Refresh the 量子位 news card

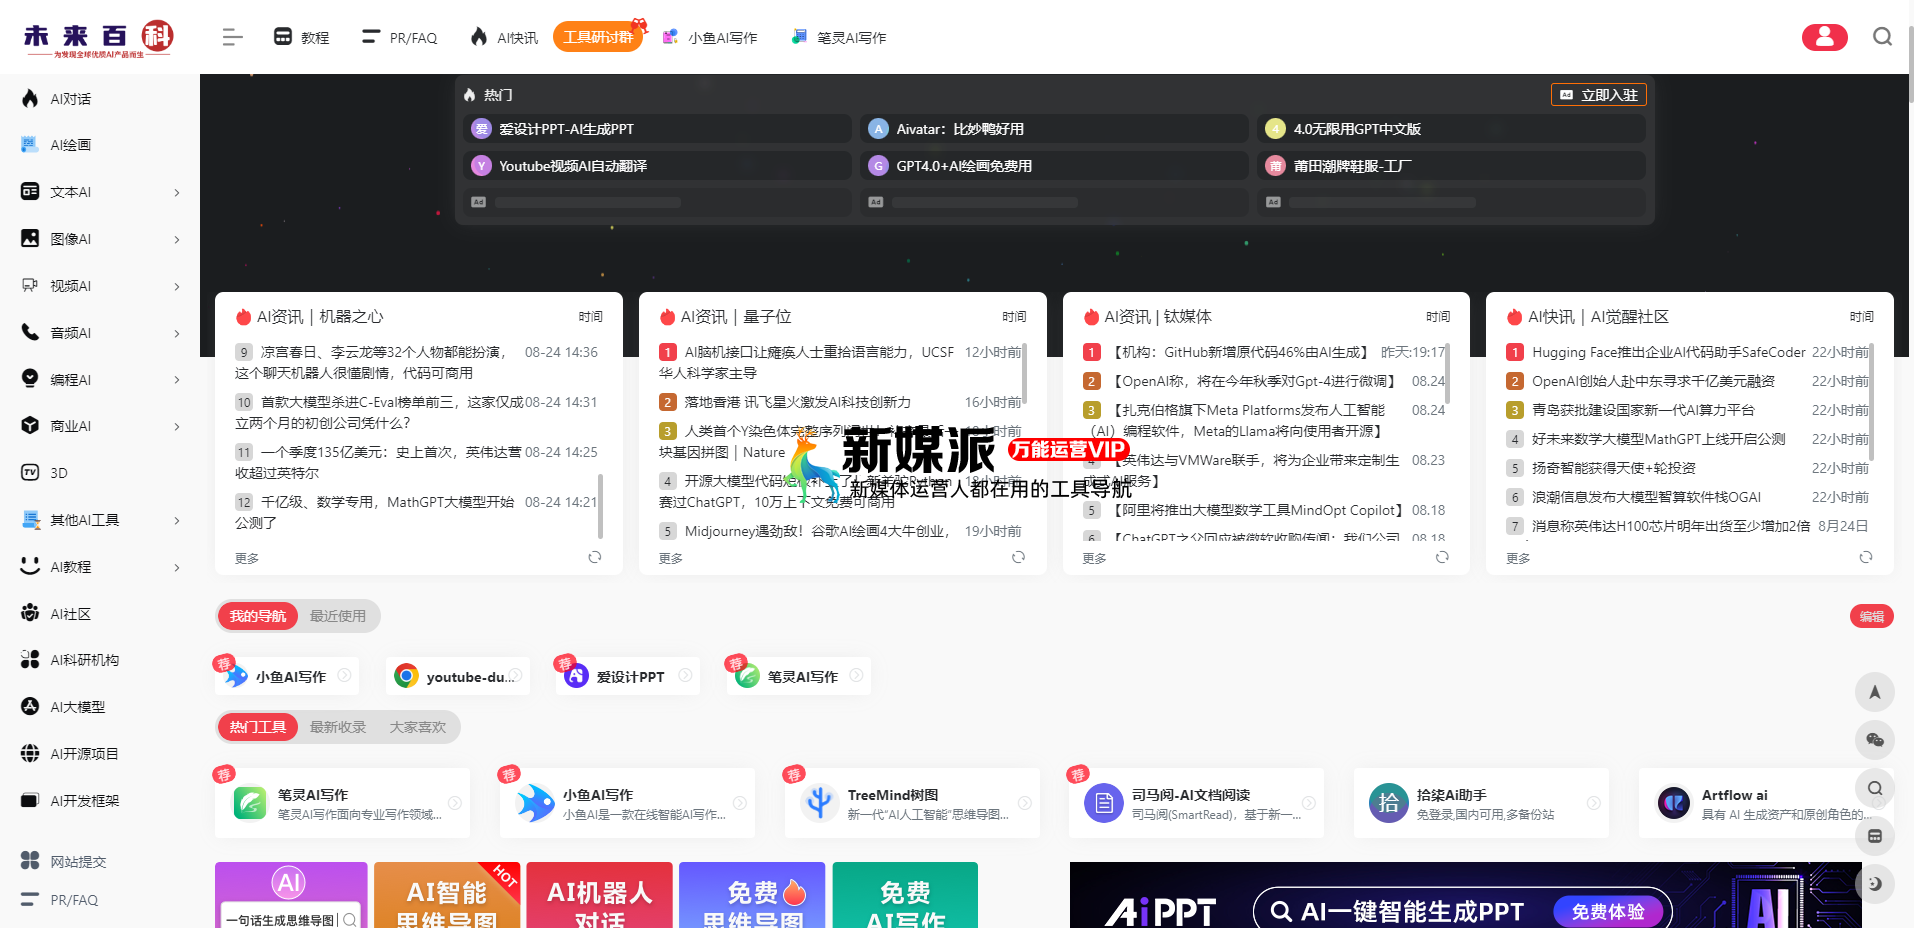(x=1018, y=557)
